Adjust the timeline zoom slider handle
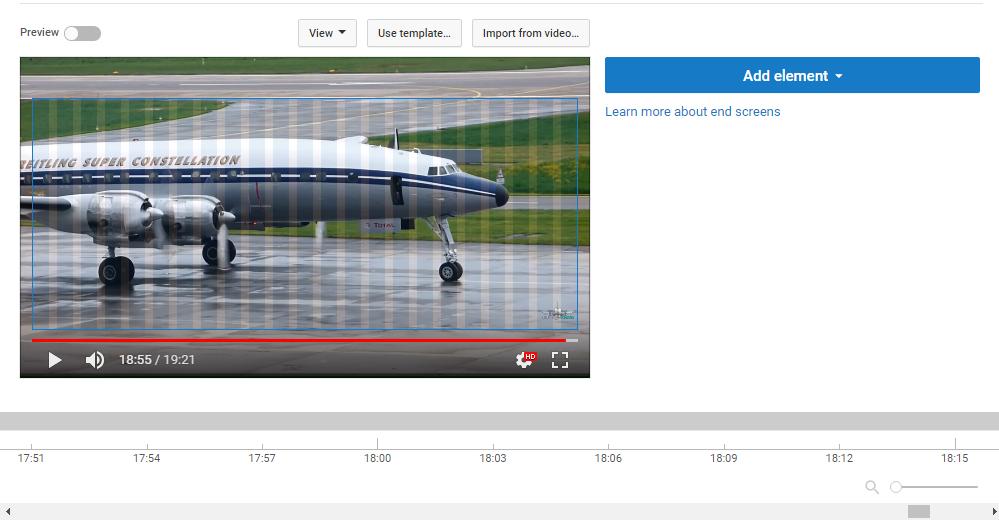Image resolution: width=999 pixels, height=522 pixels. 896,487
